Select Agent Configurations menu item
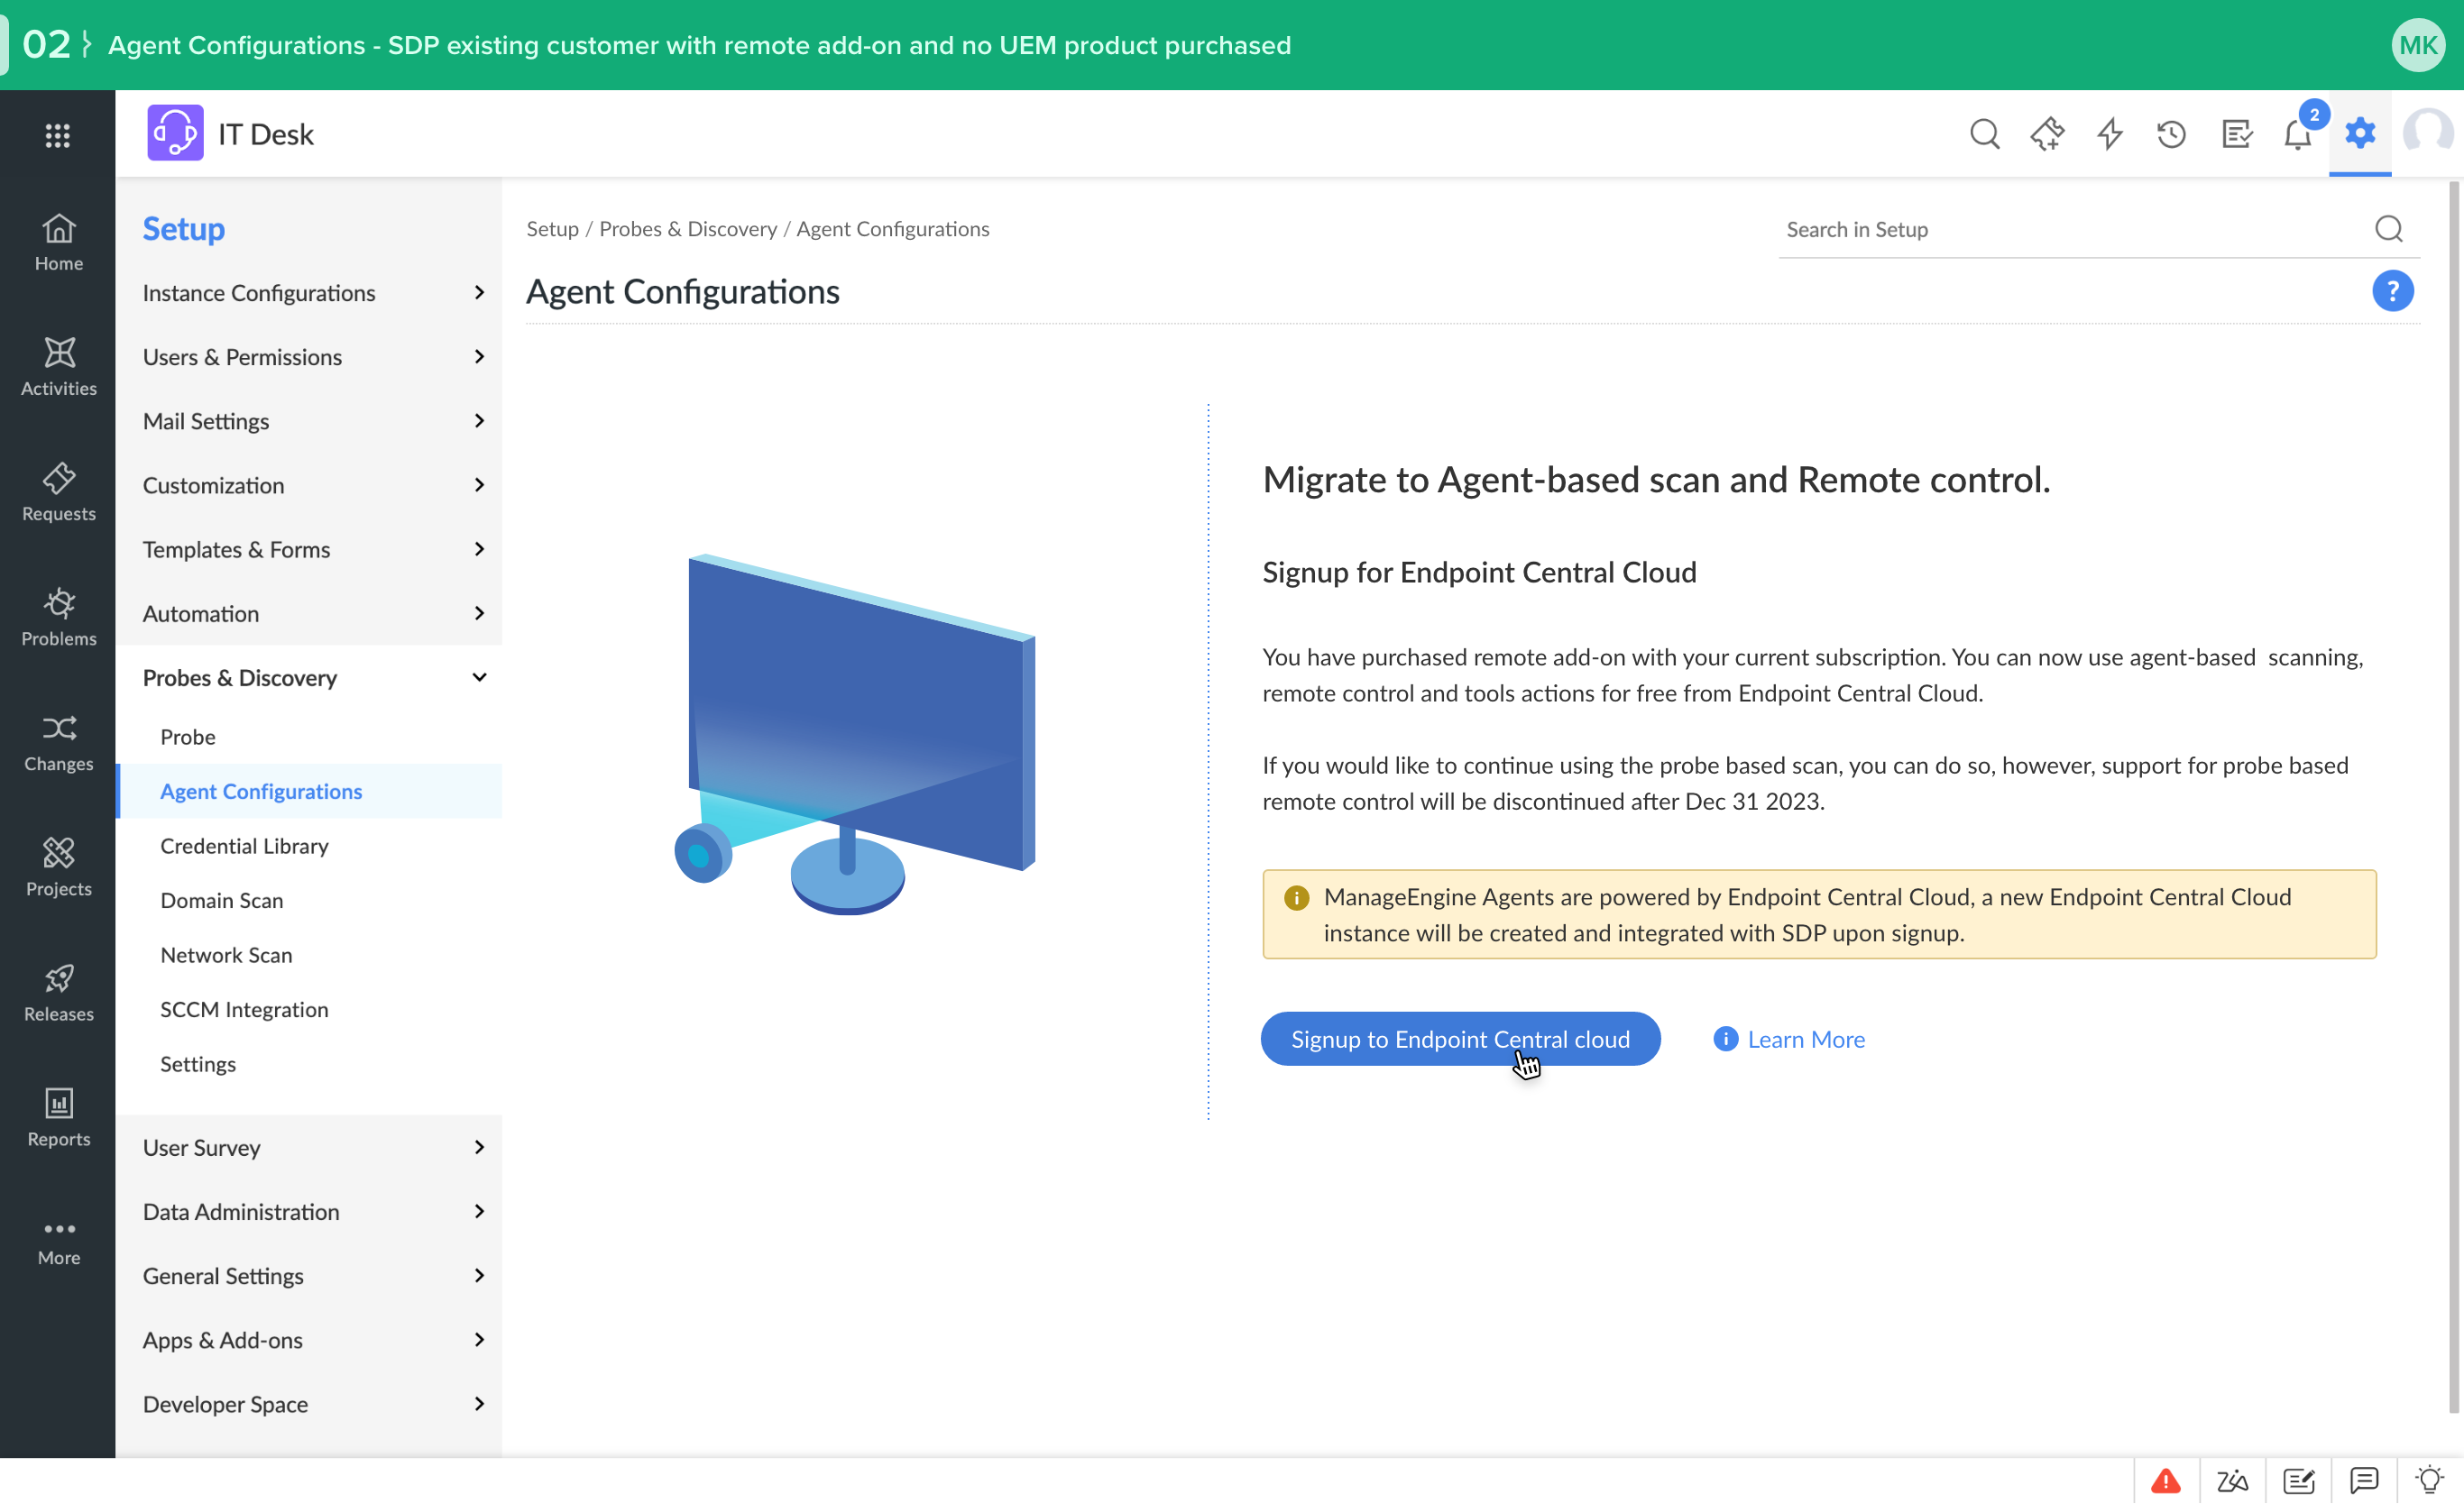Image resolution: width=2464 pixels, height=1504 pixels. pos(309,791)
